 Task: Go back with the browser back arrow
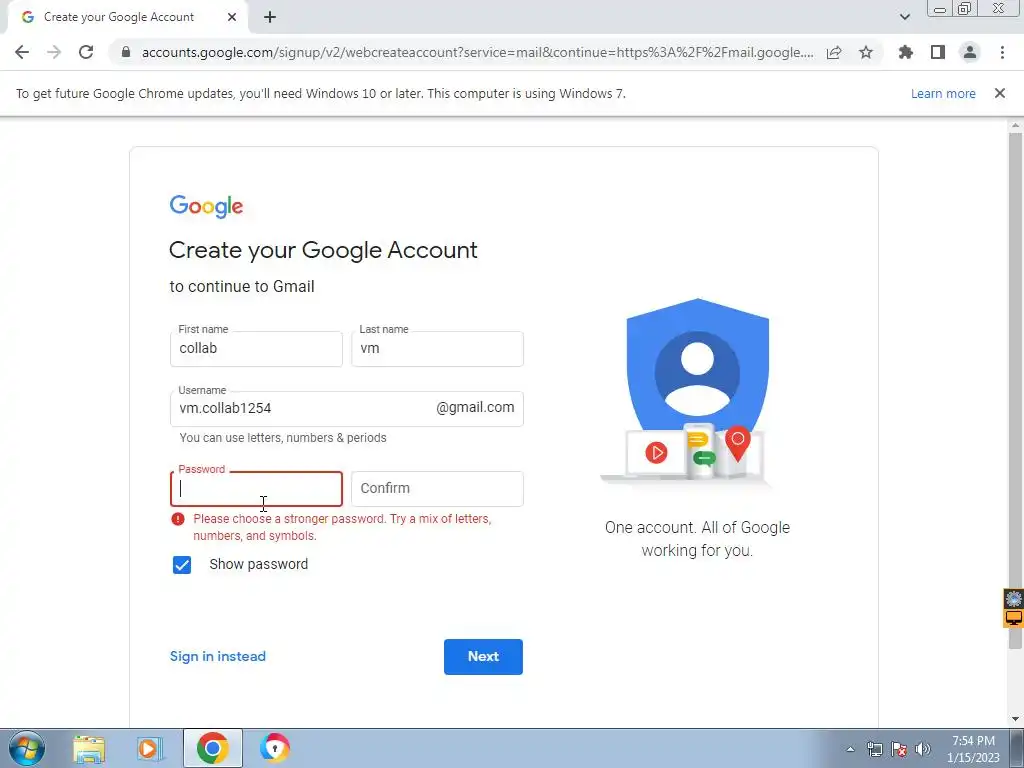(22, 52)
